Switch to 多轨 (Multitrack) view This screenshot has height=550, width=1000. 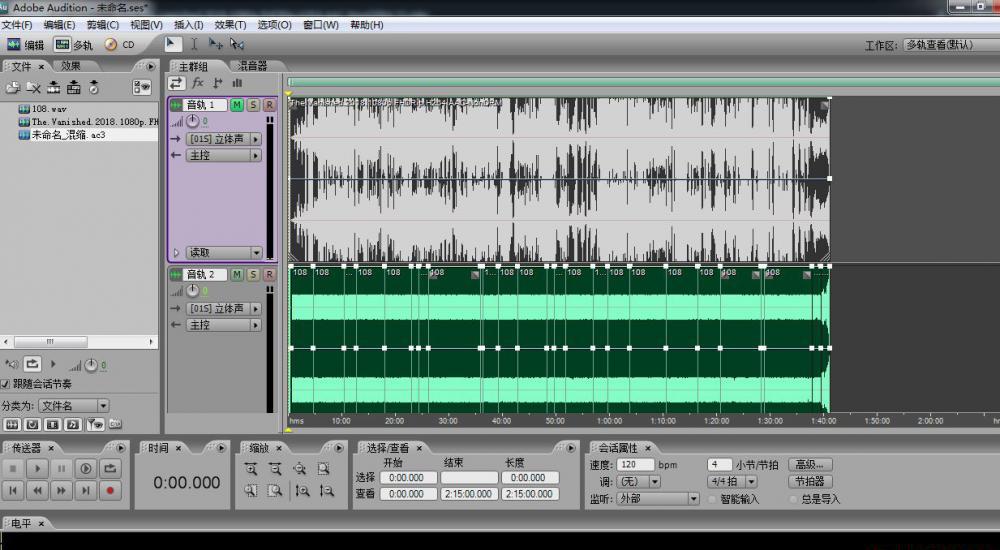click(73, 45)
